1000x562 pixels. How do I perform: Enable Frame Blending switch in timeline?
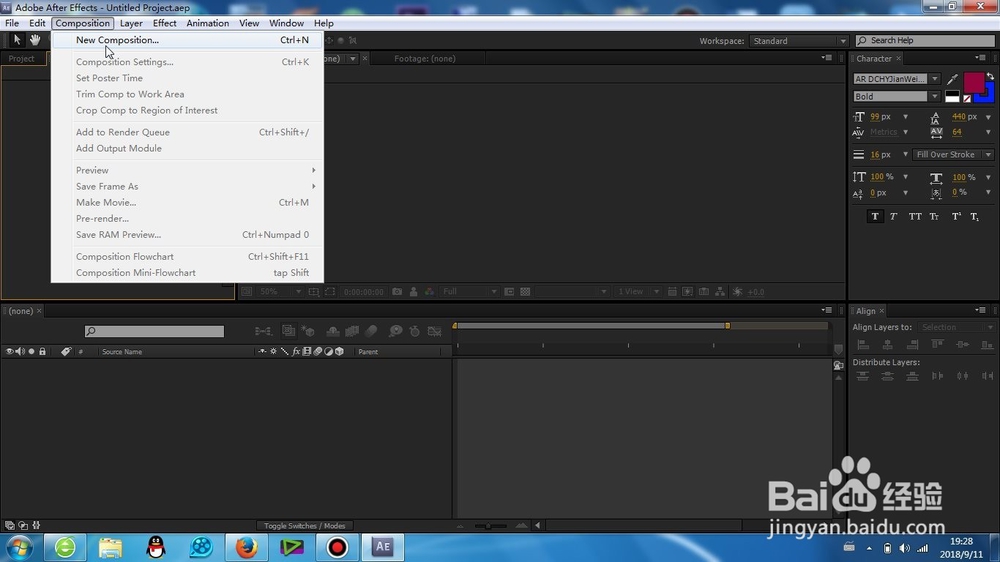pos(352,331)
